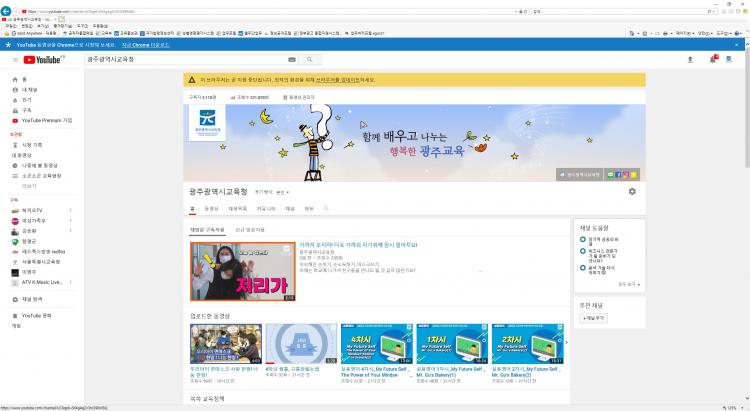Click the search magnifier button
This screenshot has height=411, width=750.
pyautogui.click(x=310, y=60)
